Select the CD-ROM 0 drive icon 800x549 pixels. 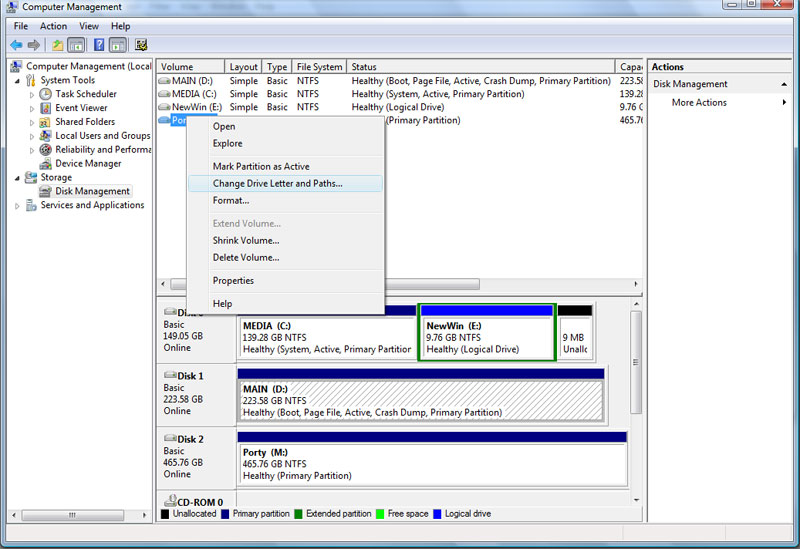(169, 501)
